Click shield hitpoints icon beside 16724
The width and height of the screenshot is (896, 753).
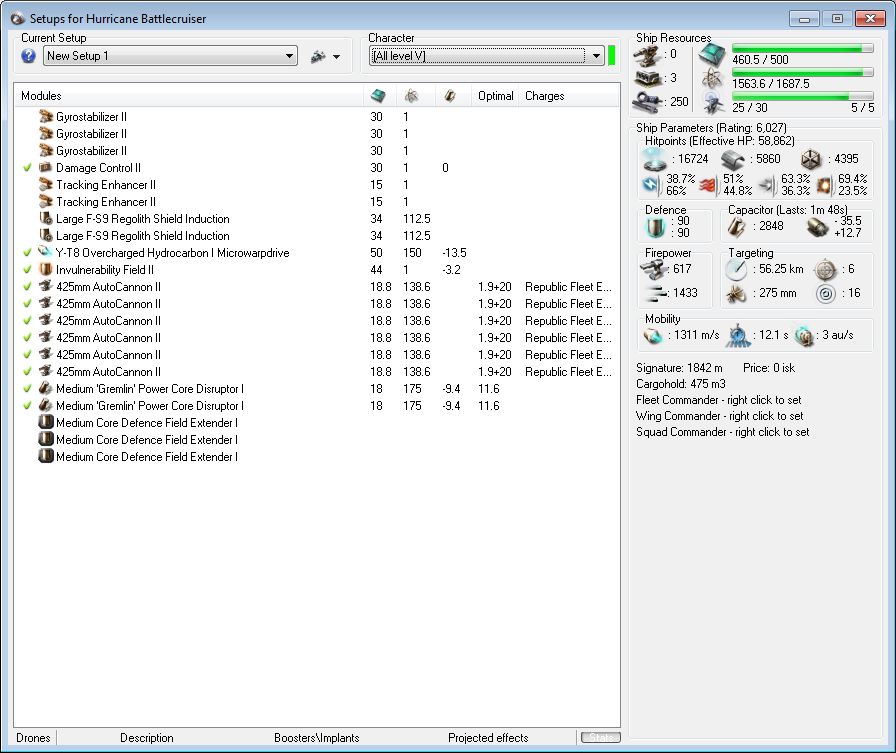(x=654, y=159)
